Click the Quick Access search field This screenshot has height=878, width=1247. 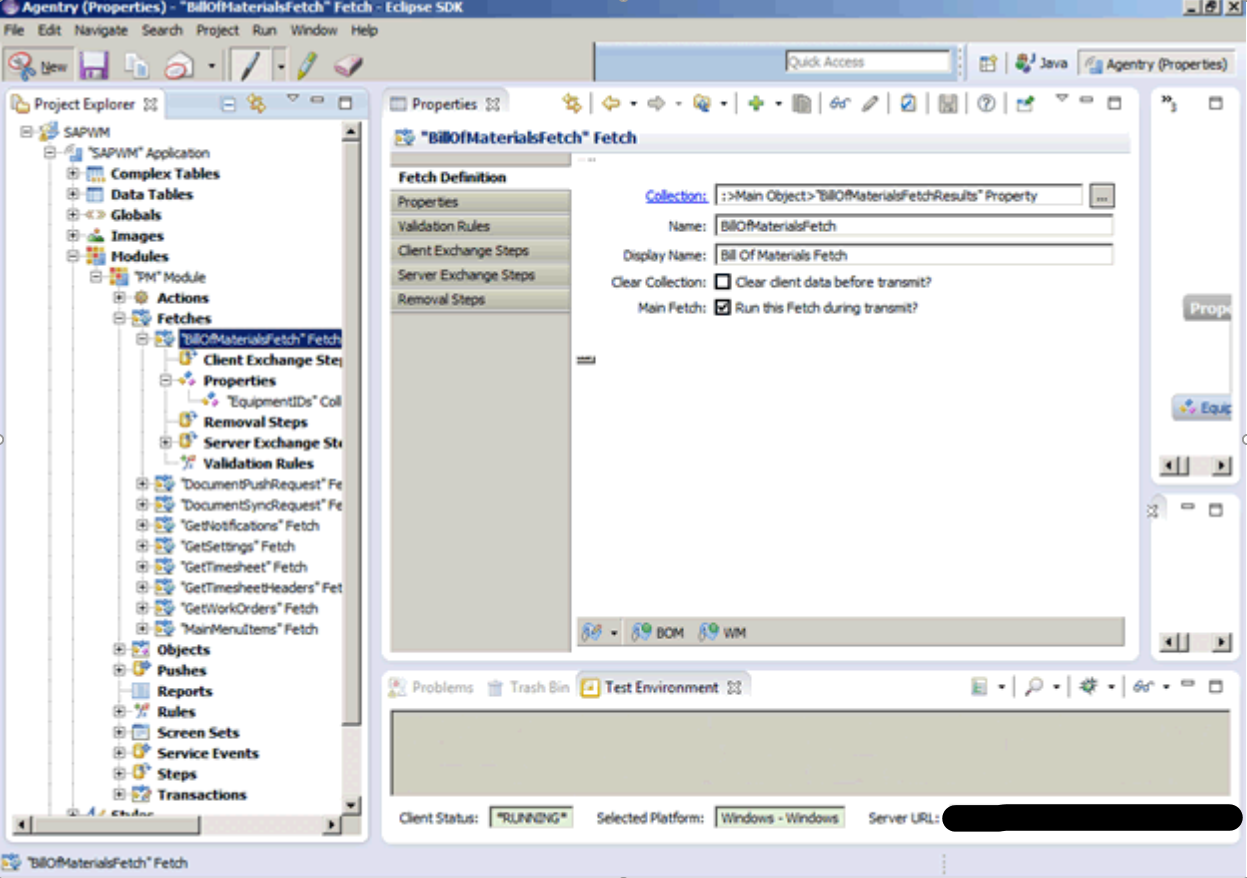(867, 62)
